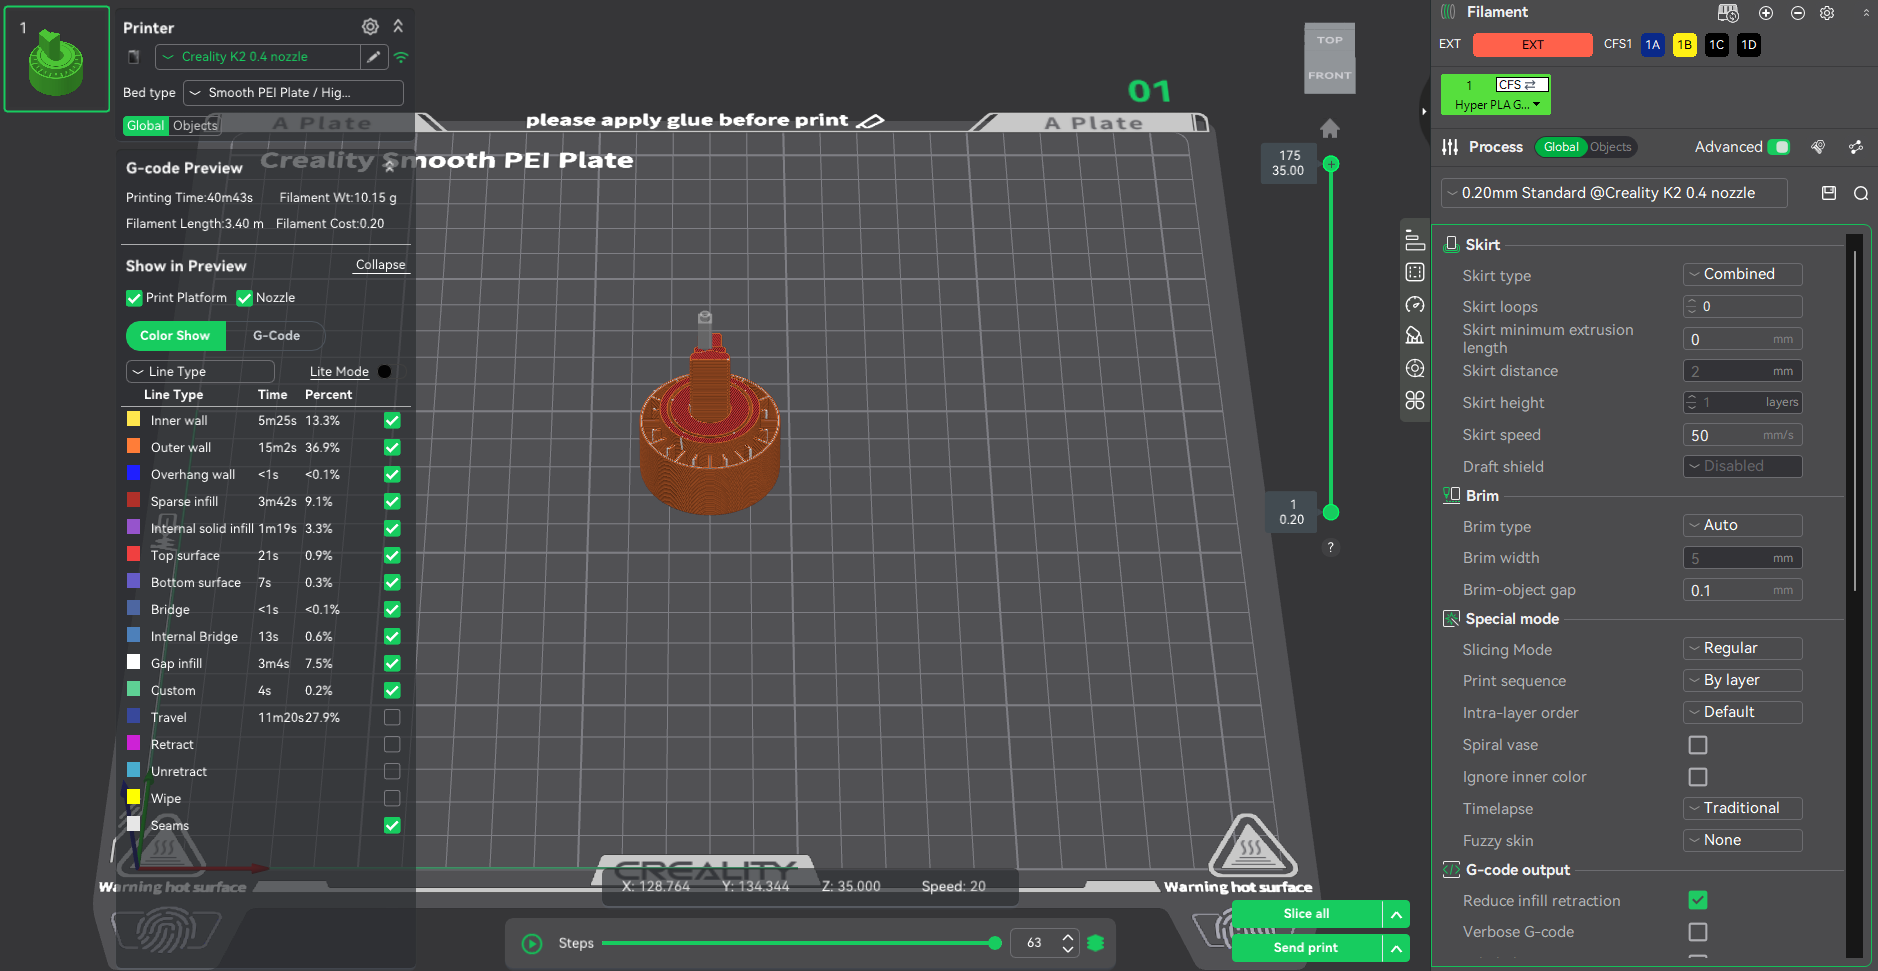Uncheck Reduce infill retraction
This screenshot has height=971, width=1878.
1698,900
